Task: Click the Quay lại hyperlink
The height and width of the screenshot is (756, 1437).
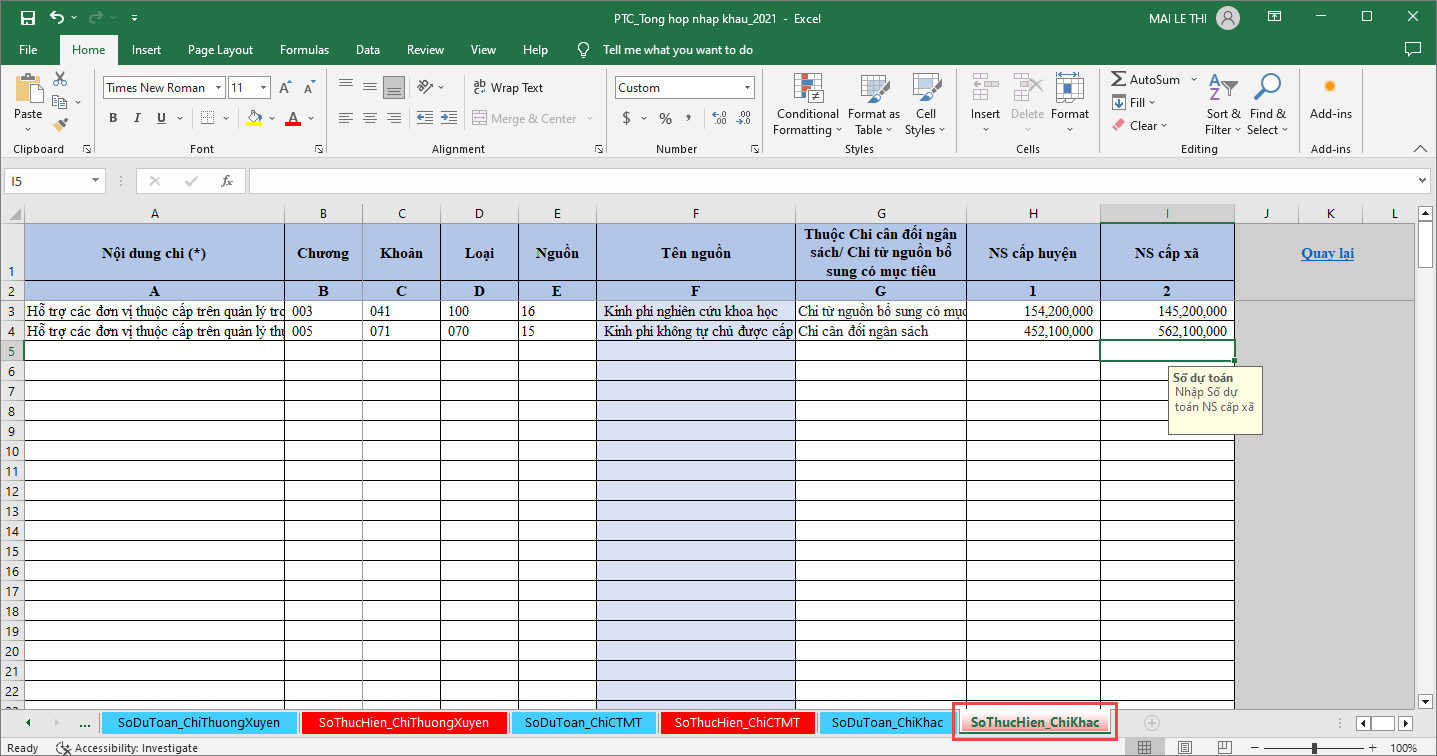Action: [1327, 253]
